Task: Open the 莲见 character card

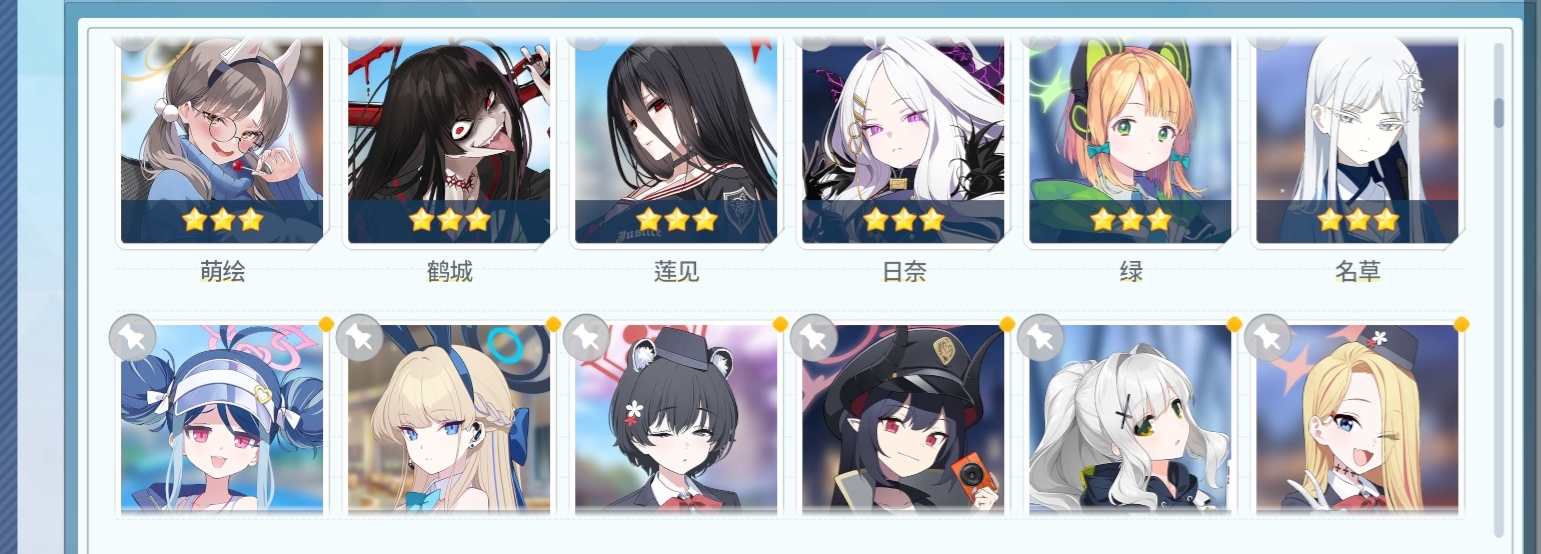Action: pos(676,141)
